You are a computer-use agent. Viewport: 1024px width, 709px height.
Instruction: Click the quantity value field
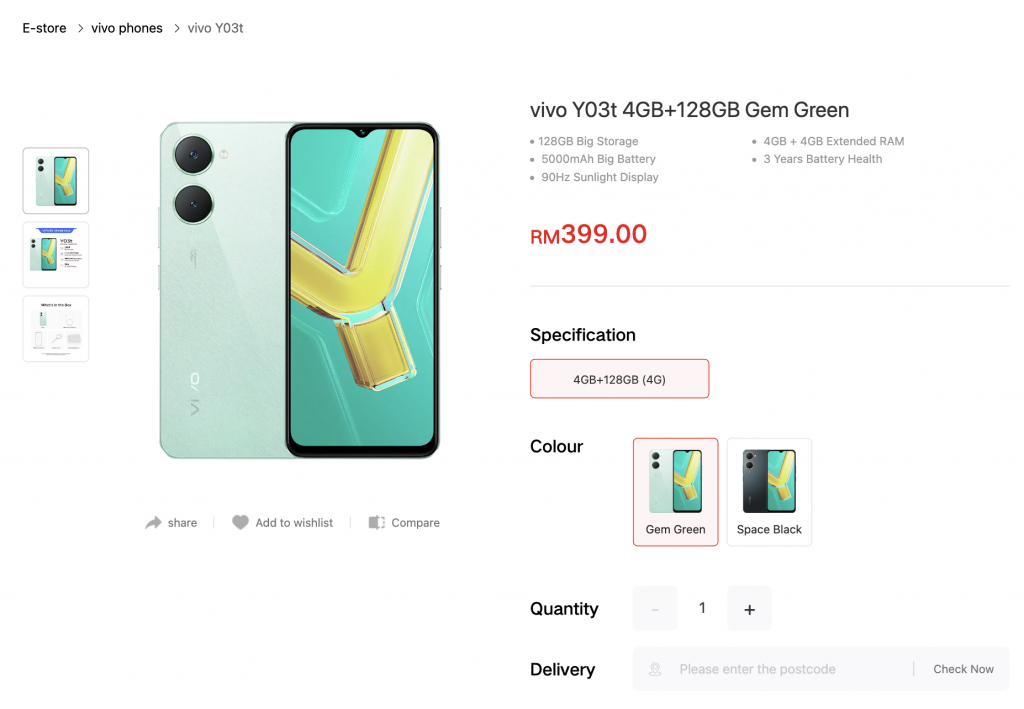click(702, 608)
